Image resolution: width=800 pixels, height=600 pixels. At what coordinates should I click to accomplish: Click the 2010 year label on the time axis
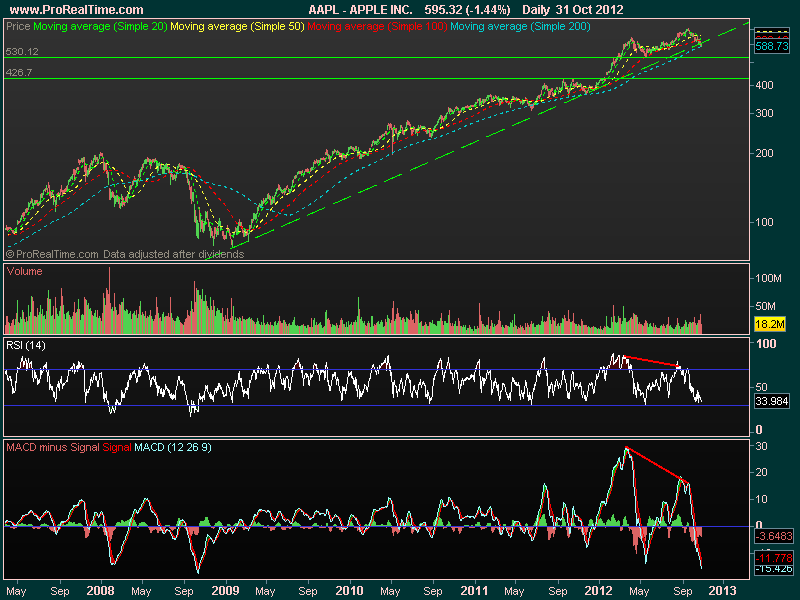pyautogui.click(x=349, y=591)
